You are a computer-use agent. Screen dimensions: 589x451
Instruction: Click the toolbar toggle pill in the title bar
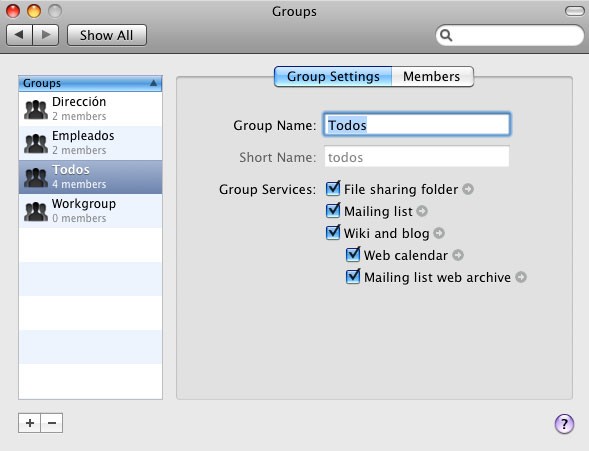[x=575, y=11]
